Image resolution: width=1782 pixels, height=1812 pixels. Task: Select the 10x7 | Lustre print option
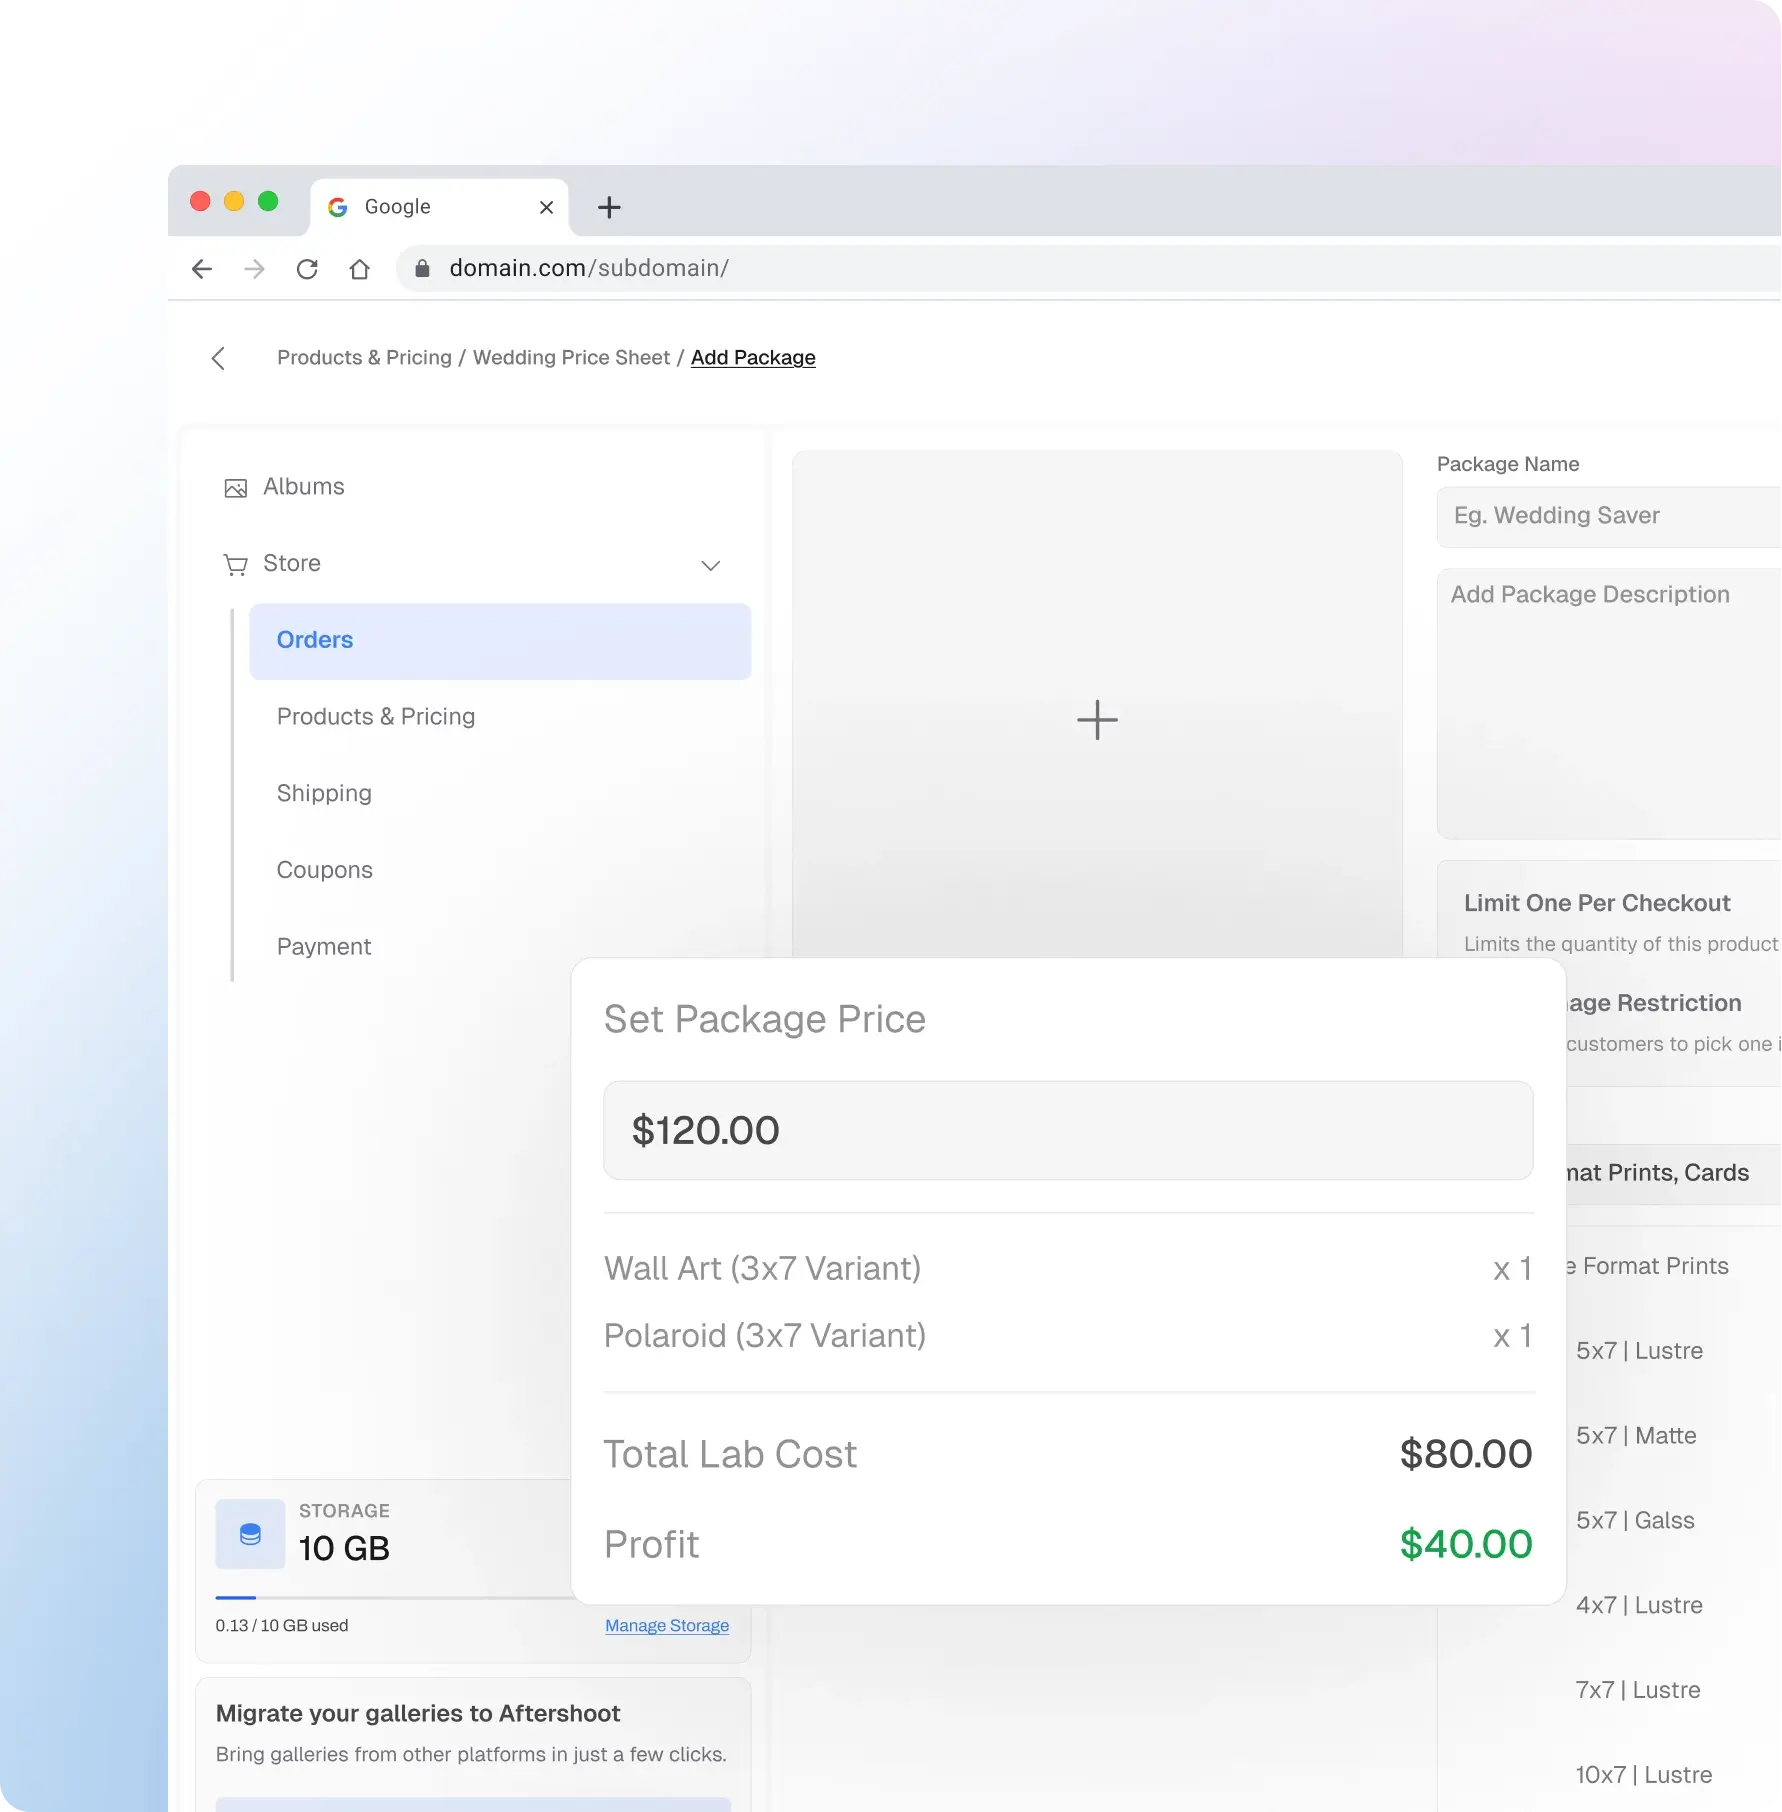point(1644,1776)
